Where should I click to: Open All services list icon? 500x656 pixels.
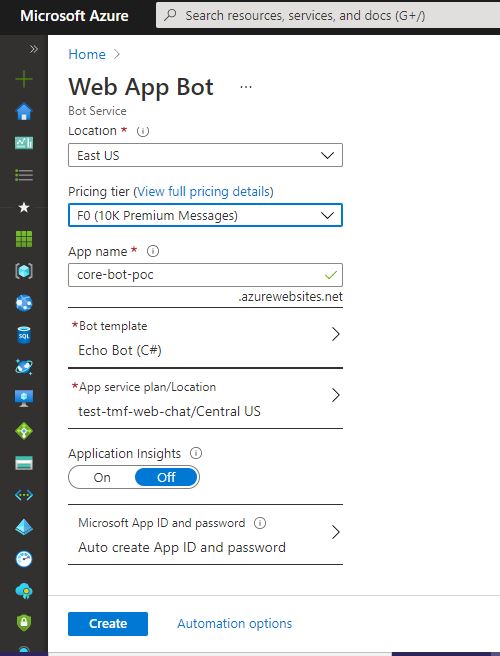pos(24,175)
